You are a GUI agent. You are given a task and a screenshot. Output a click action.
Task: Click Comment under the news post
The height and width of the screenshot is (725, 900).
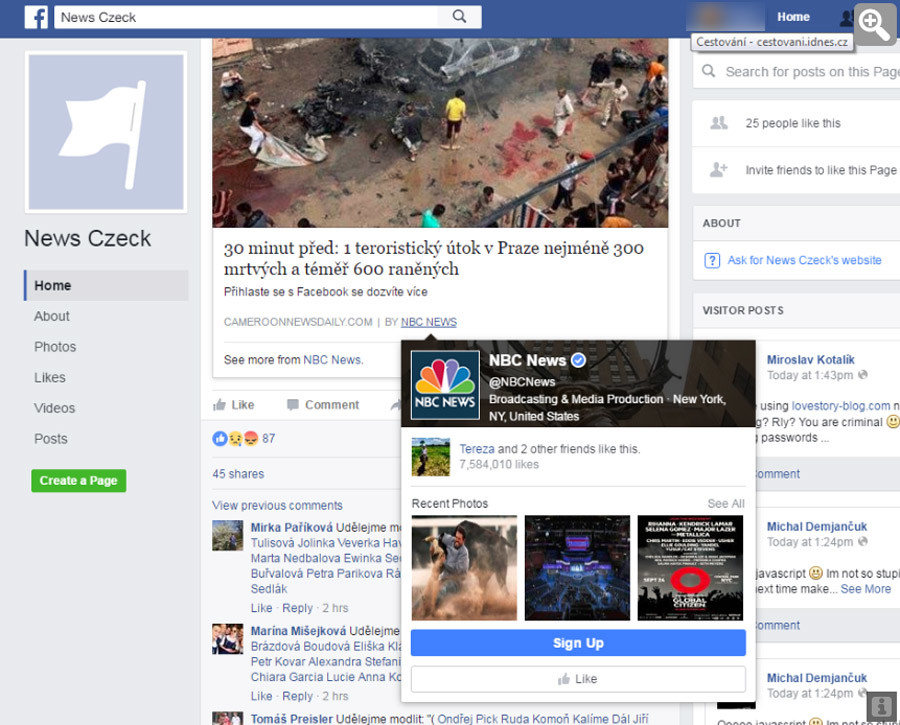pos(323,405)
